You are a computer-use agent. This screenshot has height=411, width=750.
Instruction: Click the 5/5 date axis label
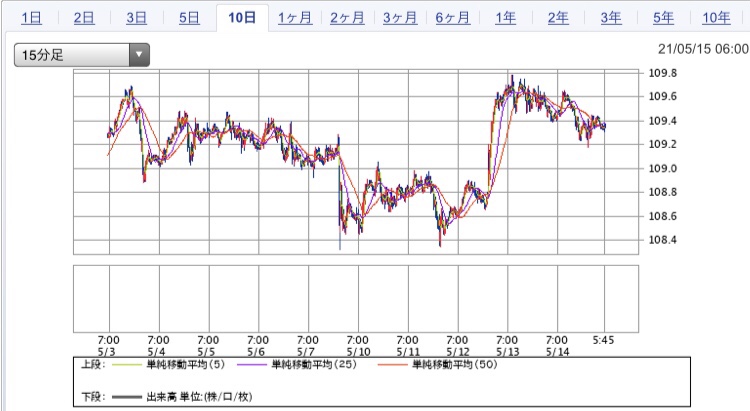click(x=206, y=352)
